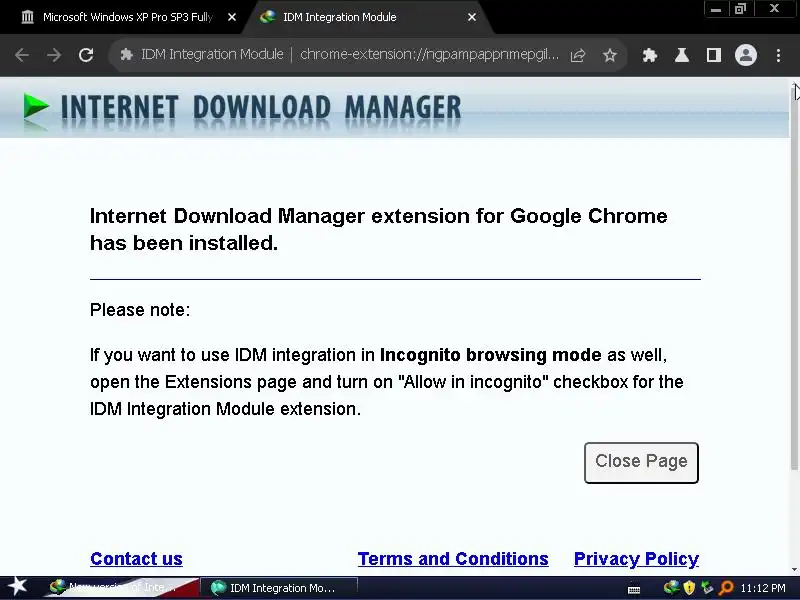Open the yellow security shield tray icon
Viewport: 800px width, 600px height.
(x=689, y=588)
